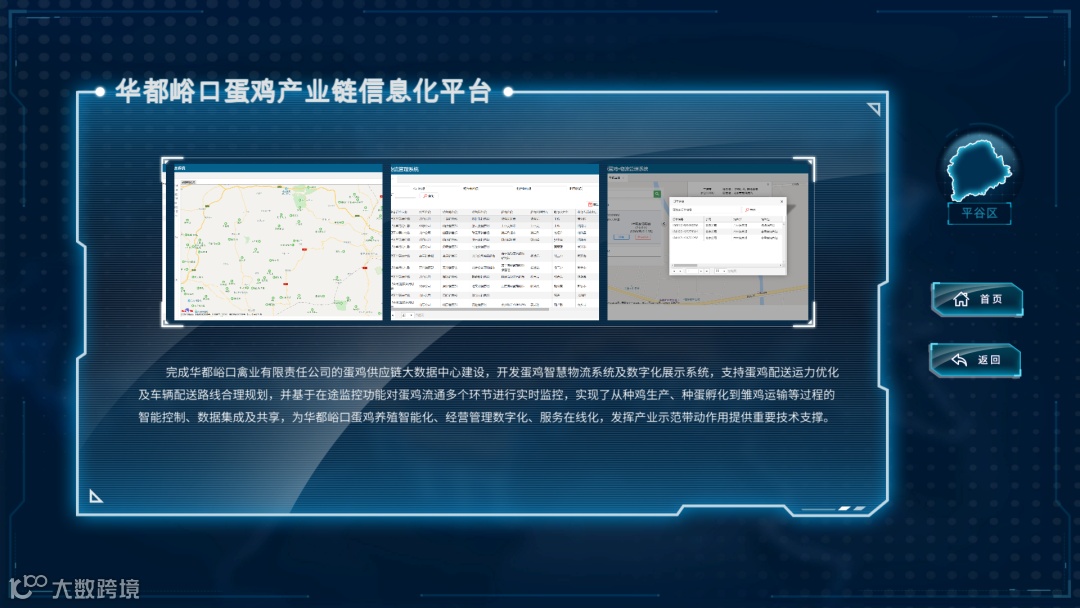Click the description paragraph starting 完成华都峪口
Viewport: 1080px width, 608px height.
[x=488, y=395]
